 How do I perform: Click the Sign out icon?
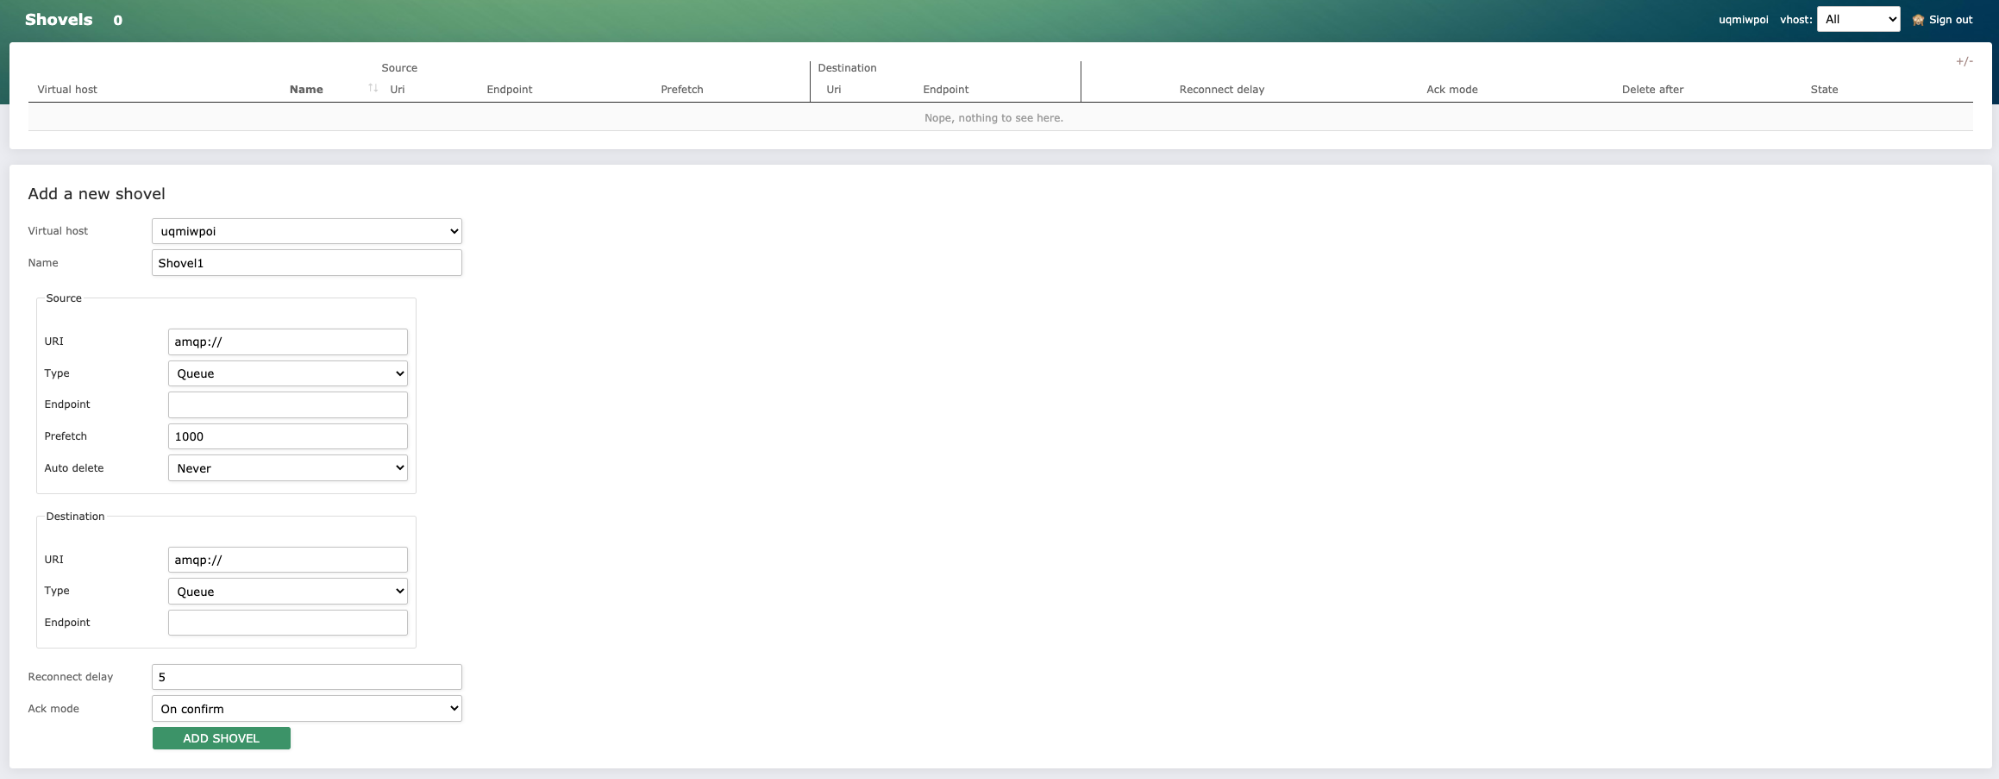[x=1918, y=20]
